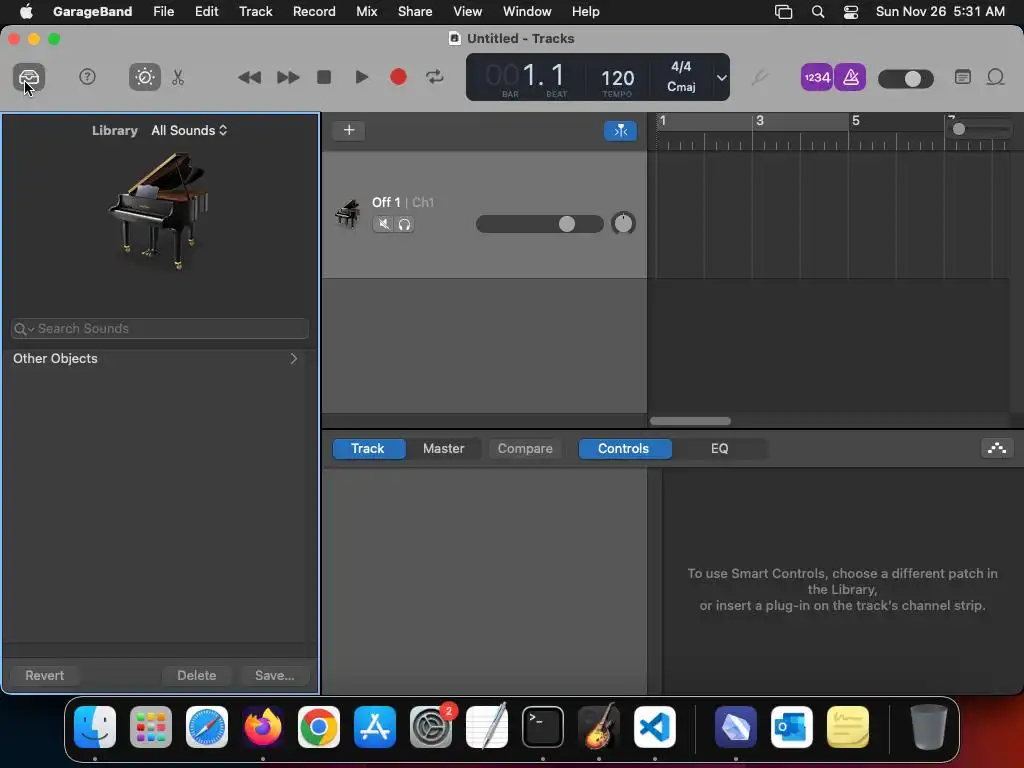Open the File menu
Image resolution: width=1024 pixels, height=768 pixels.
[163, 11]
